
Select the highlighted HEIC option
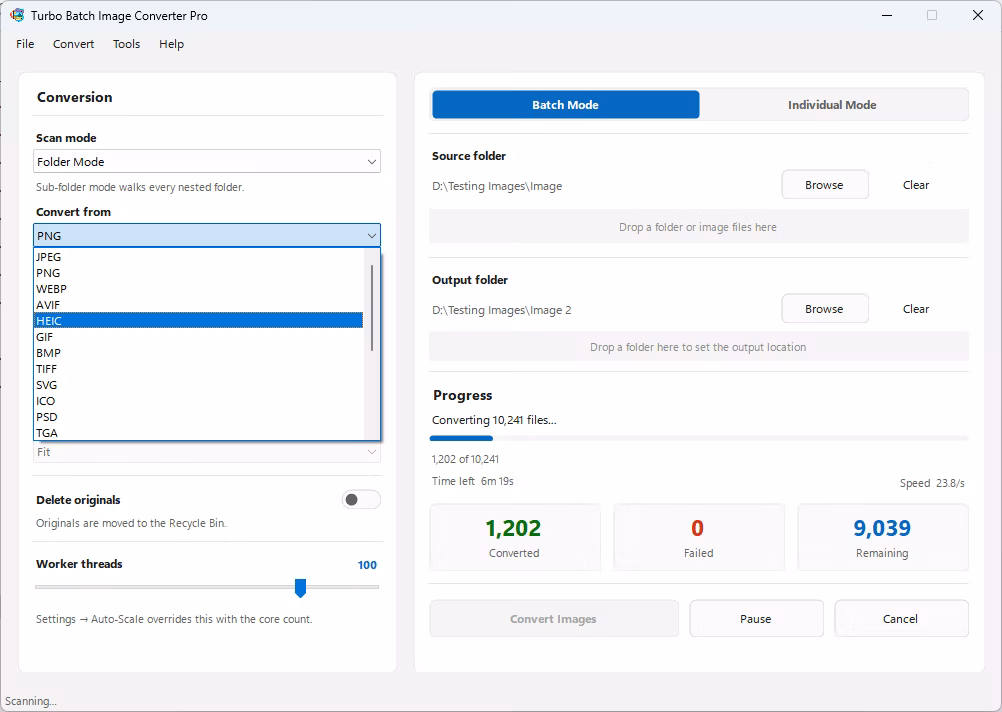(x=198, y=321)
